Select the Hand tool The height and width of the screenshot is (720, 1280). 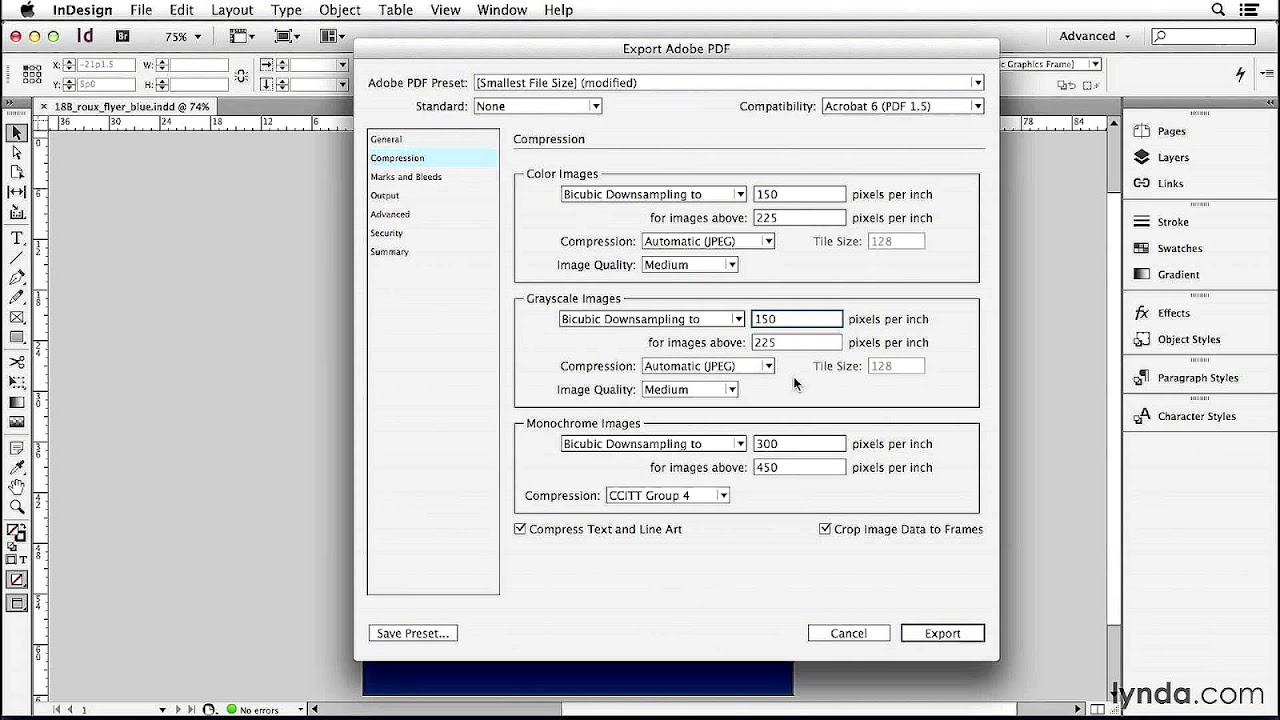[17, 487]
